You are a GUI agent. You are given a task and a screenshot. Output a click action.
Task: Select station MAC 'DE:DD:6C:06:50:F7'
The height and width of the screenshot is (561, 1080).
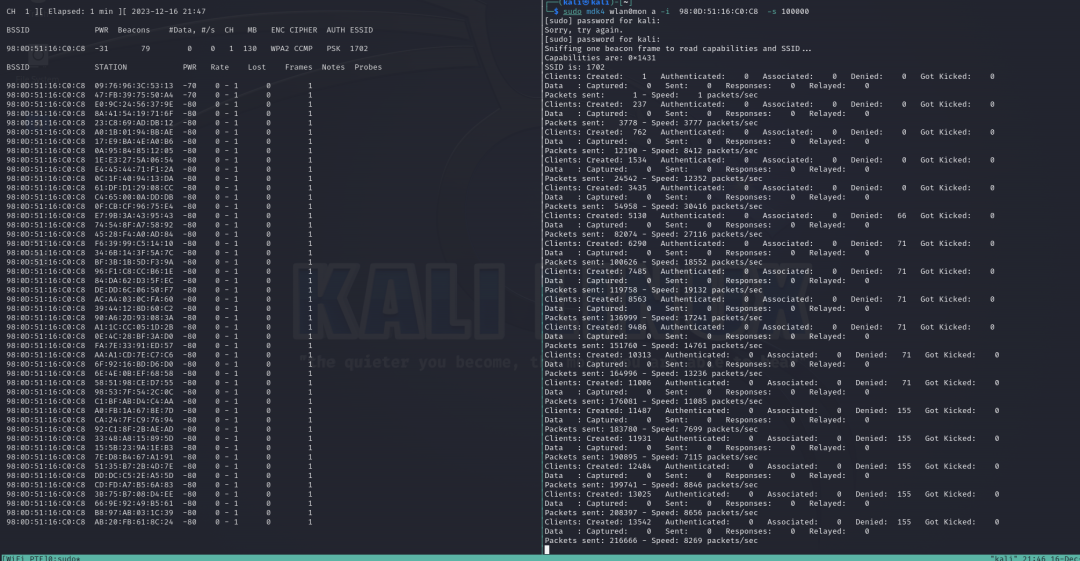coord(134,290)
